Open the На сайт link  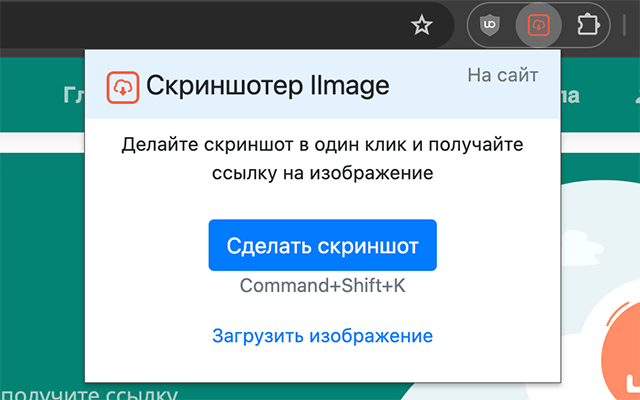(502, 75)
